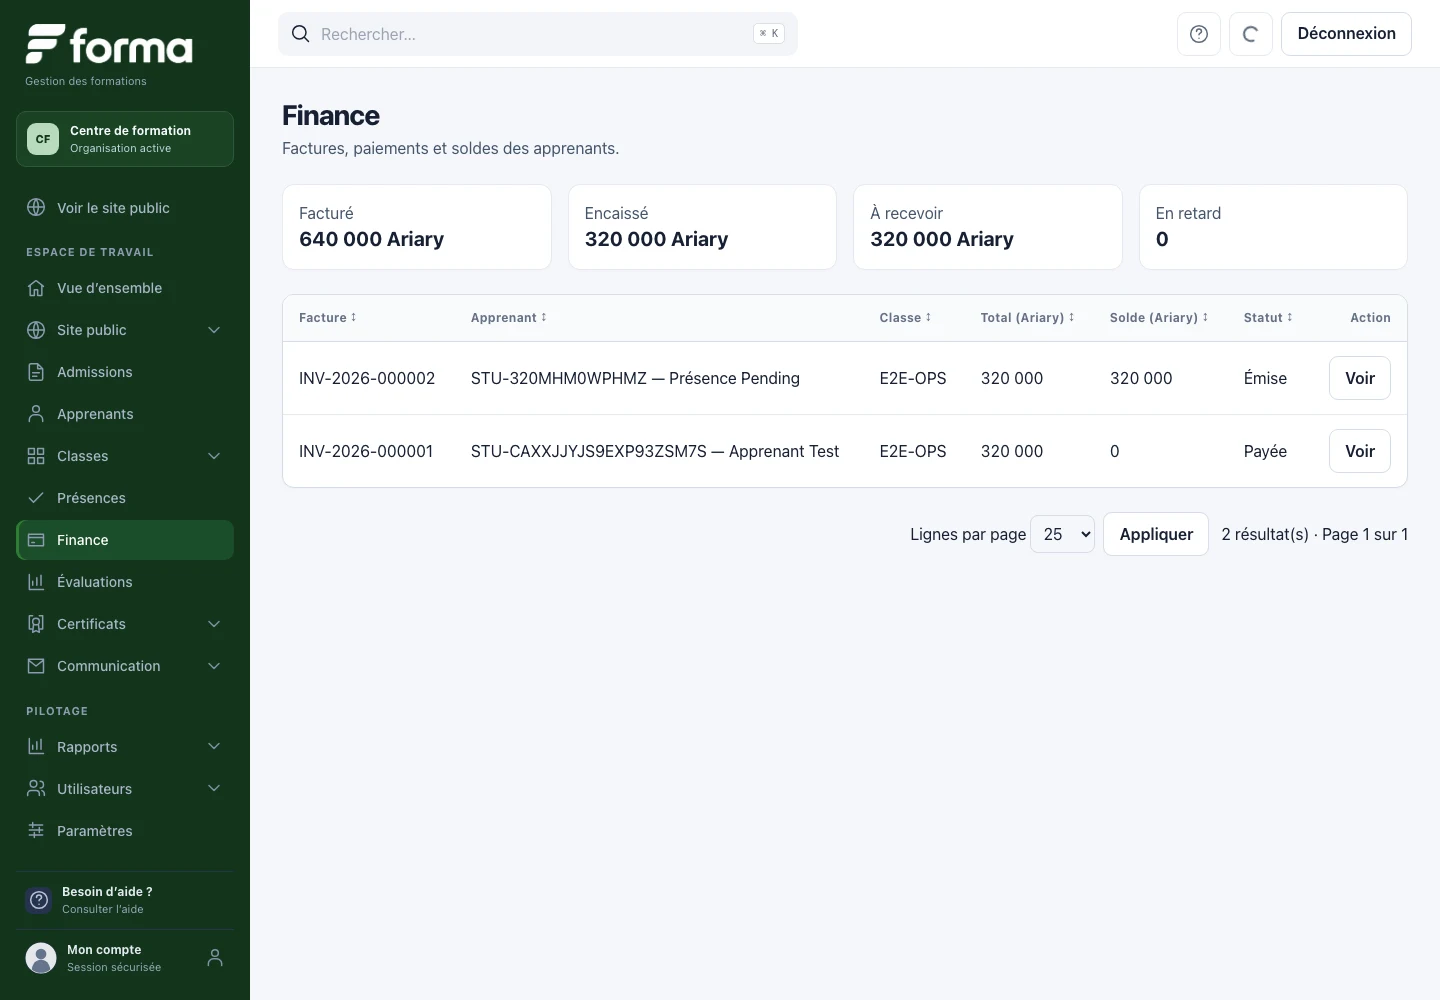Click the person icon for Apprenants
Viewport: 1440px width, 1000px height.
coord(36,414)
